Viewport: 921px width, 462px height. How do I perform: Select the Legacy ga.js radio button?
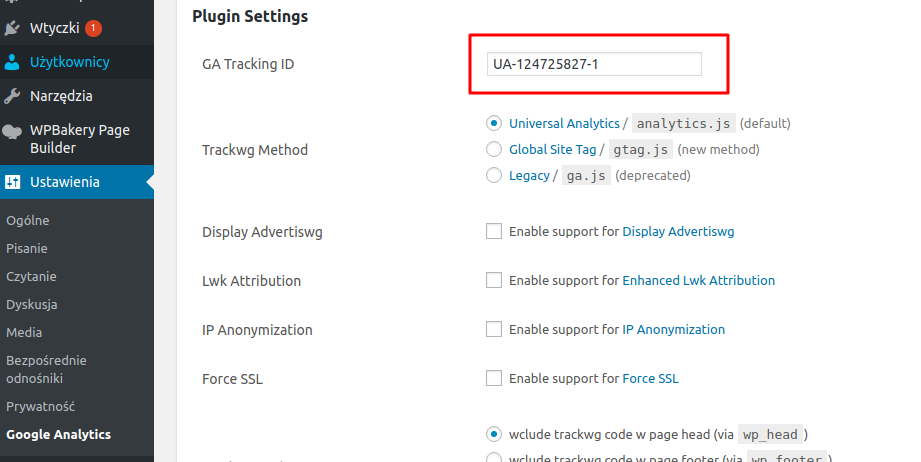tap(494, 175)
